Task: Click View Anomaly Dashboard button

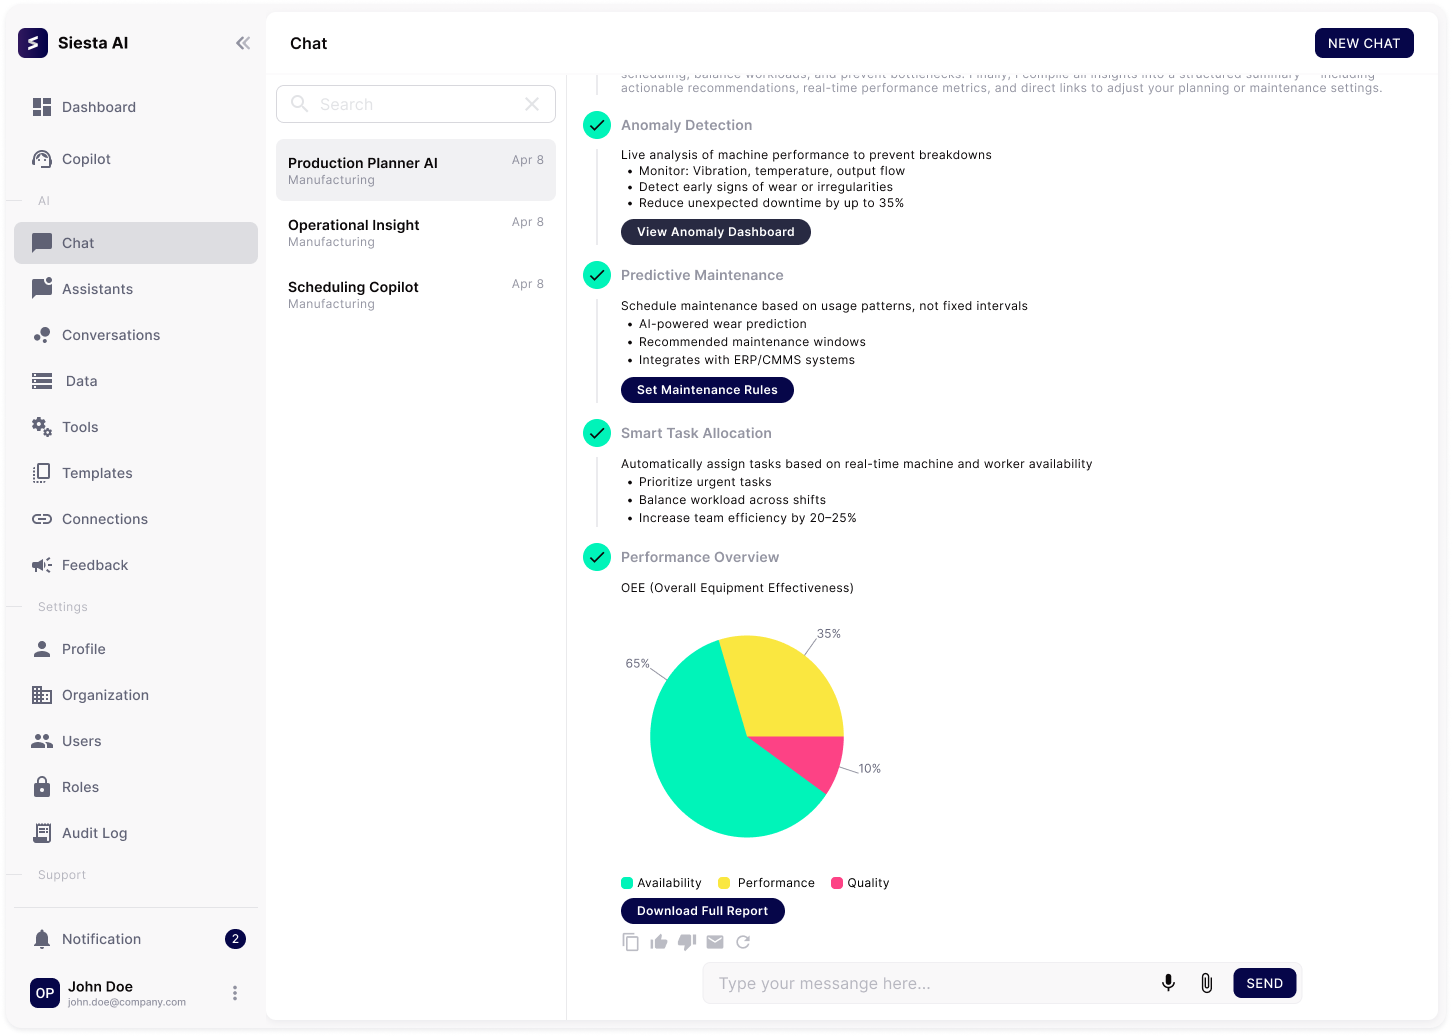Action: point(715,232)
